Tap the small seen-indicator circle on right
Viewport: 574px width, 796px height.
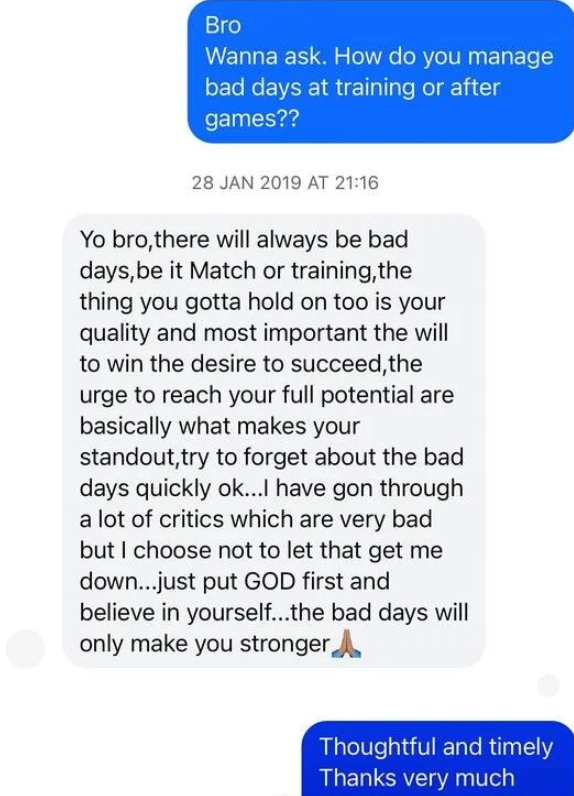[548, 686]
